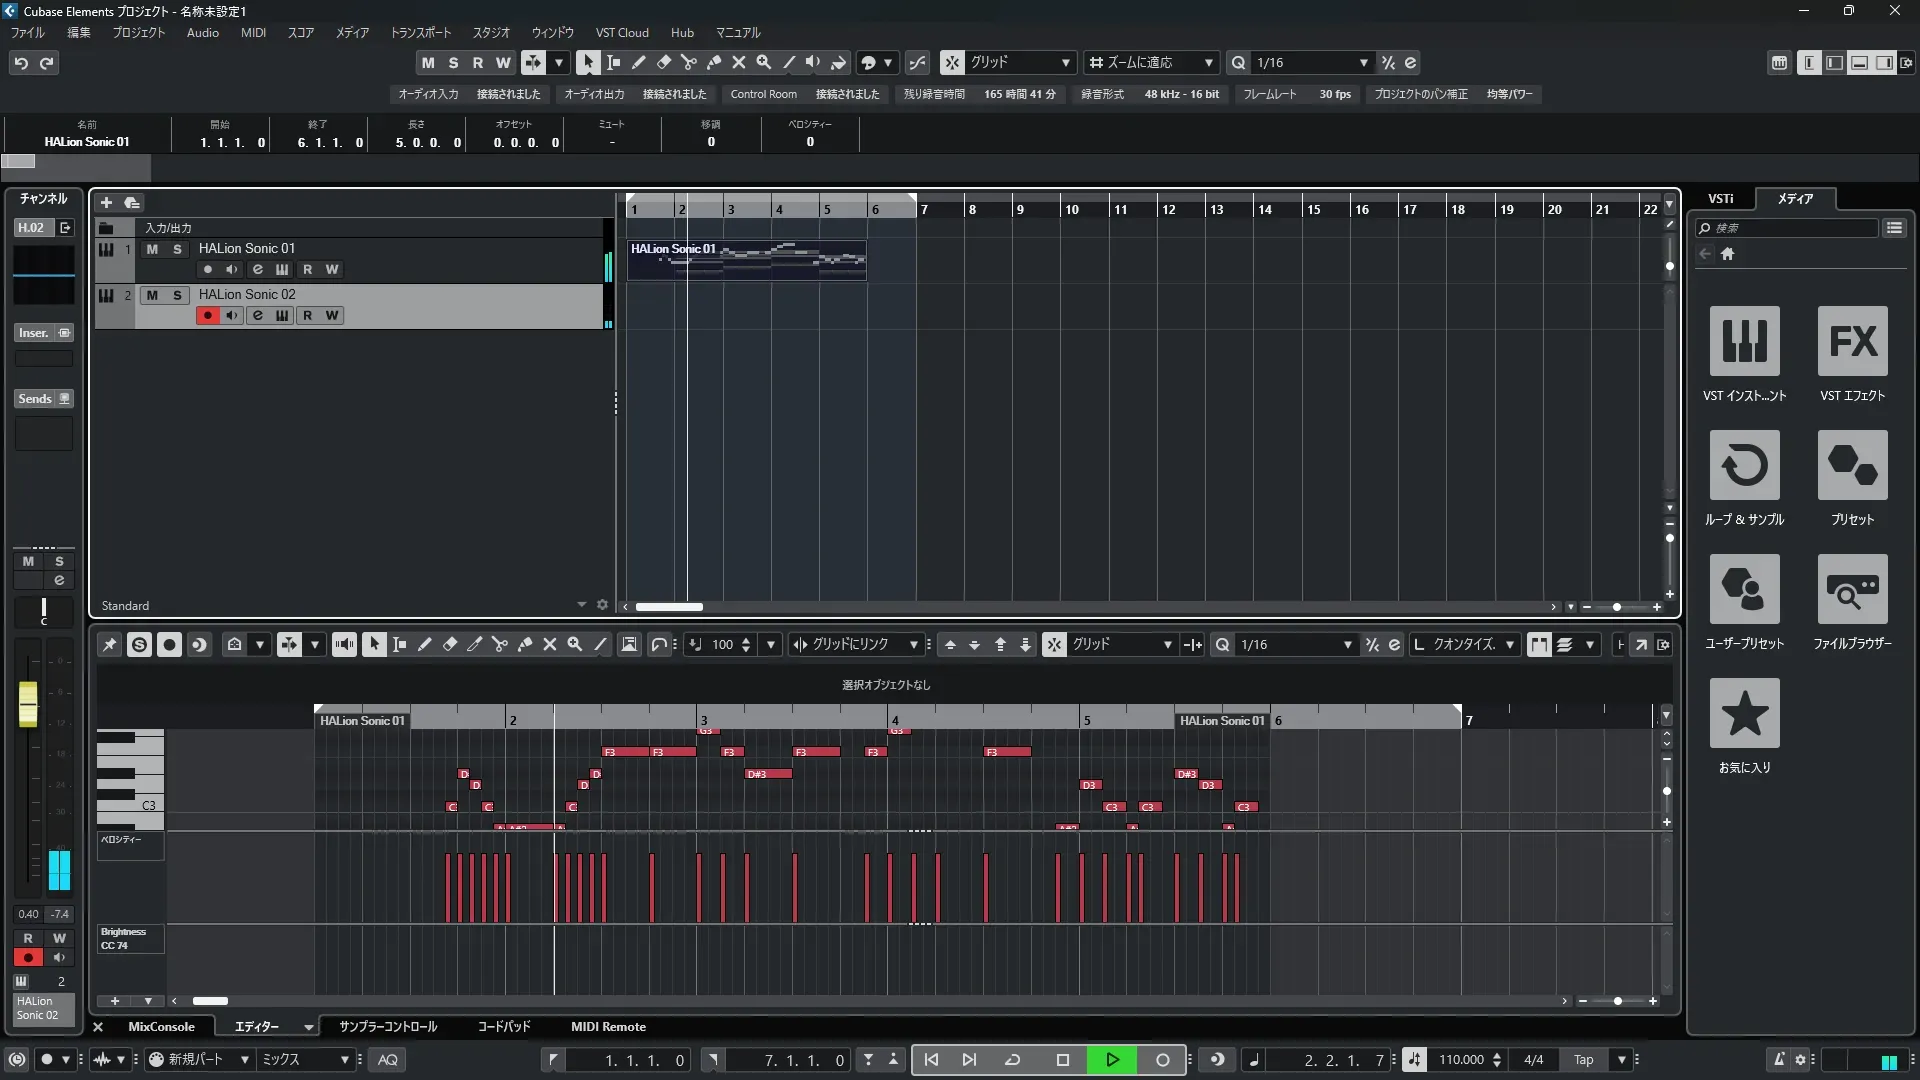Image resolution: width=1920 pixels, height=1080 pixels.
Task: Pick the Zoom tool in key editor toolbar
Action: (x=574, y=645)
